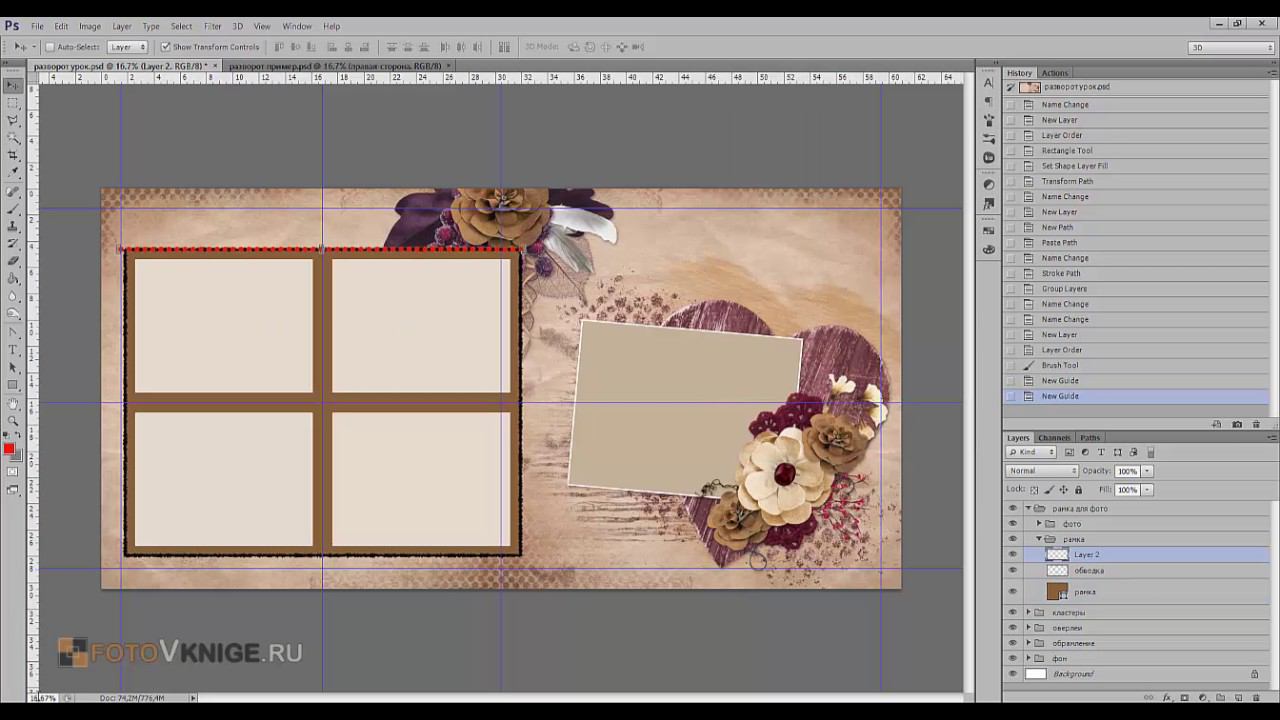
Task: Activate the Hand tool
Action: pyautogui.click(x=13, y=403)
